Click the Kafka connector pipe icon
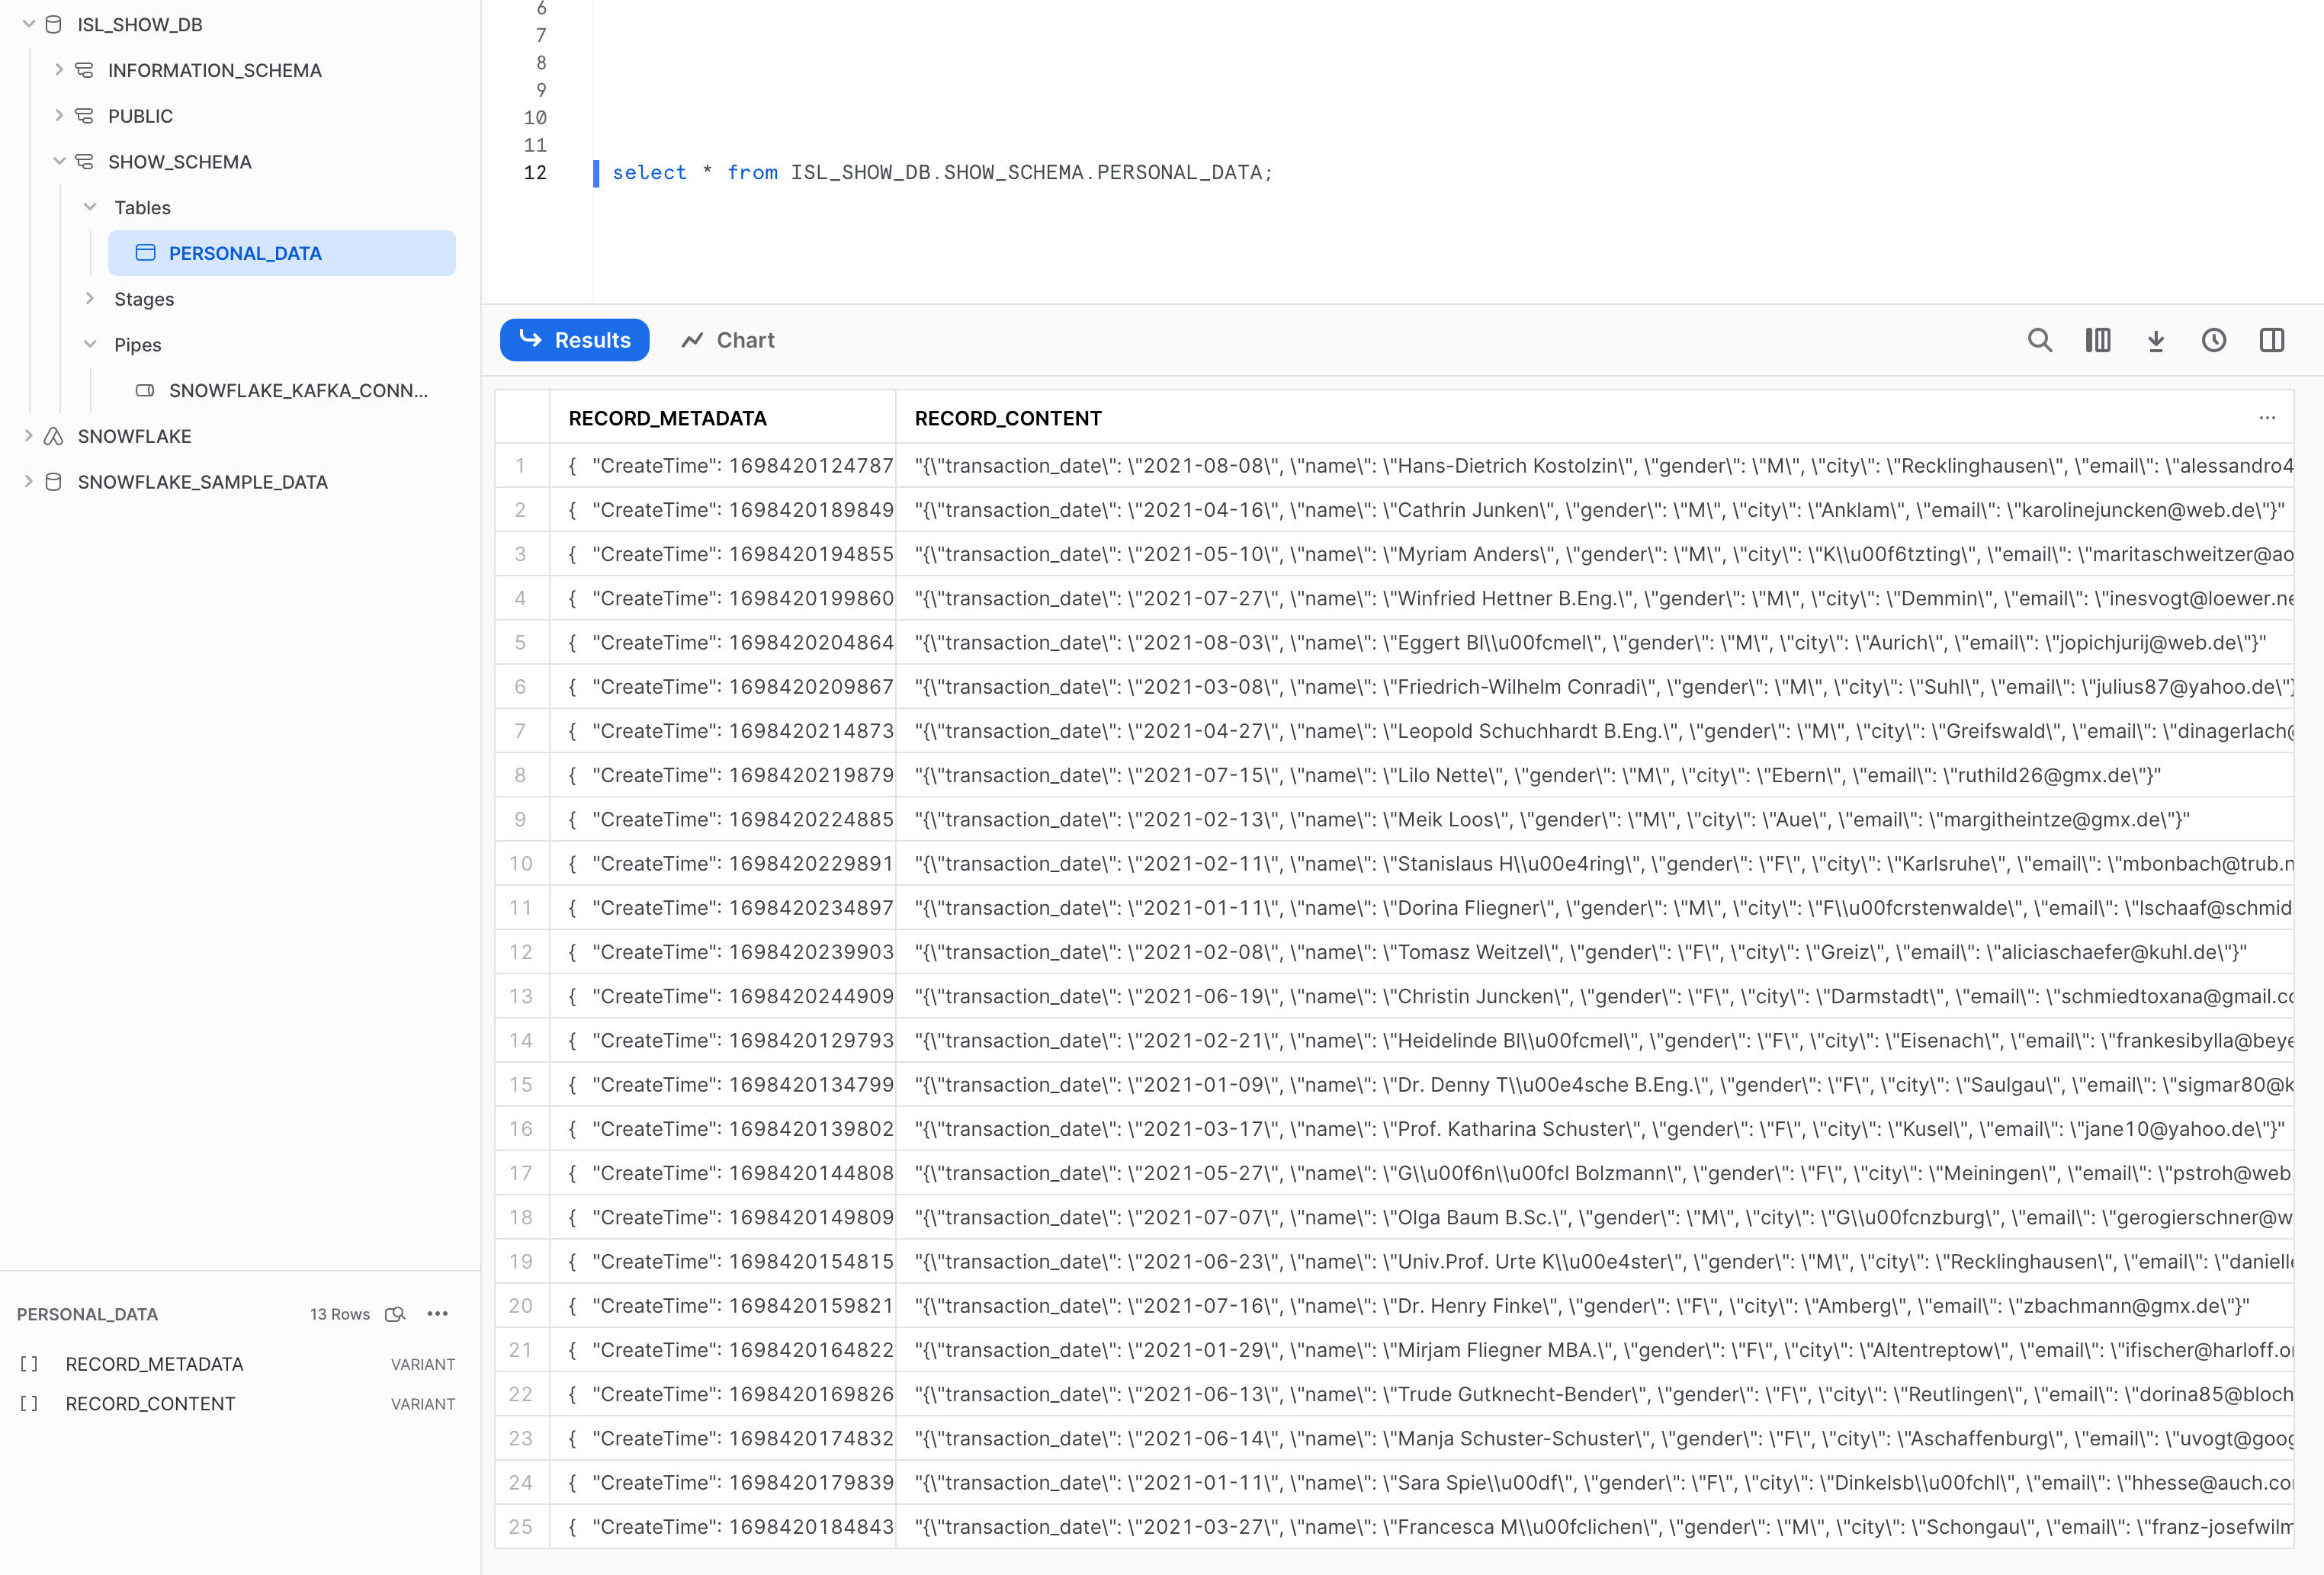 pyautogui.click(x=145, y=390)
